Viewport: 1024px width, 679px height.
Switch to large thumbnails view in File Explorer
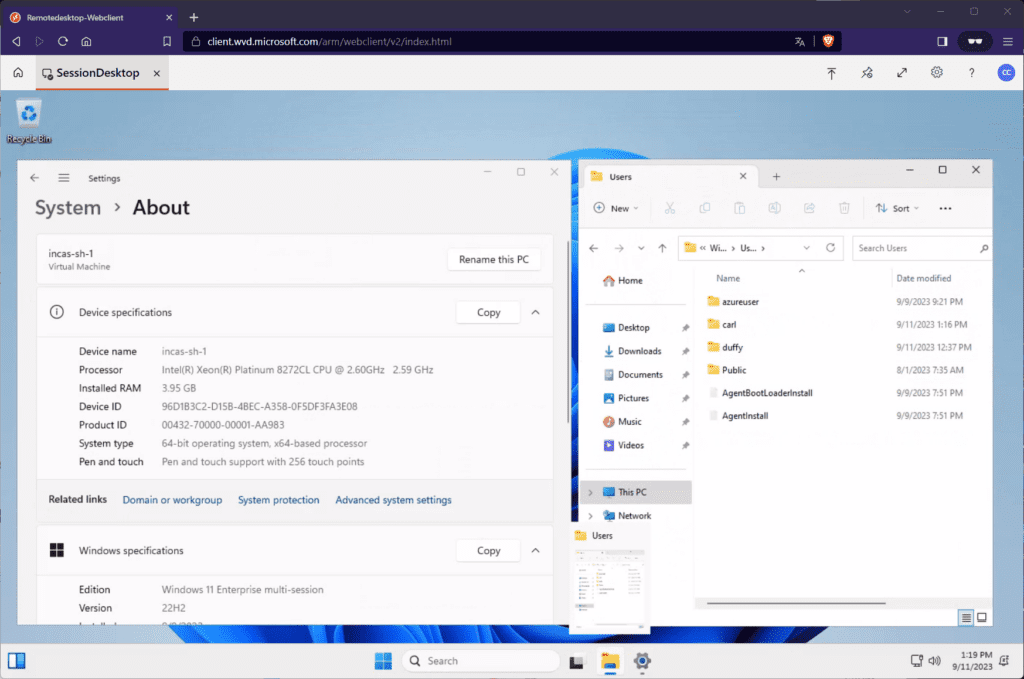pos(982,618)
